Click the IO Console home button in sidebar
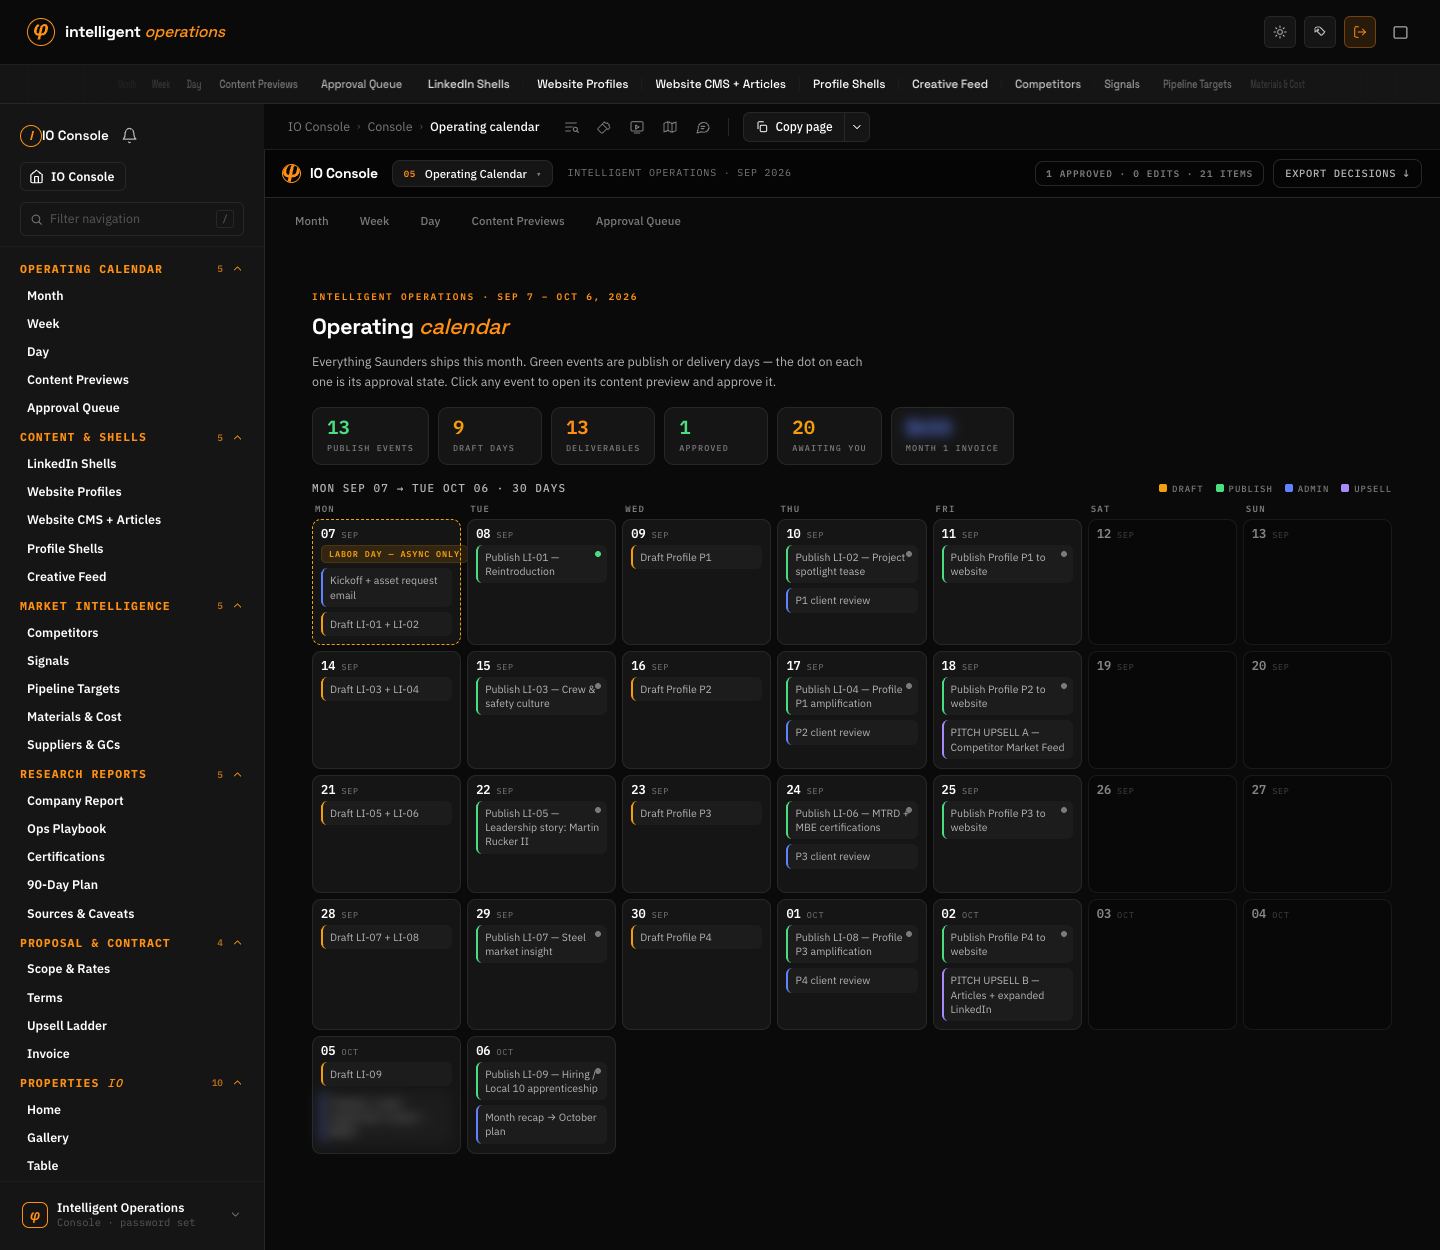 point(73,177)
